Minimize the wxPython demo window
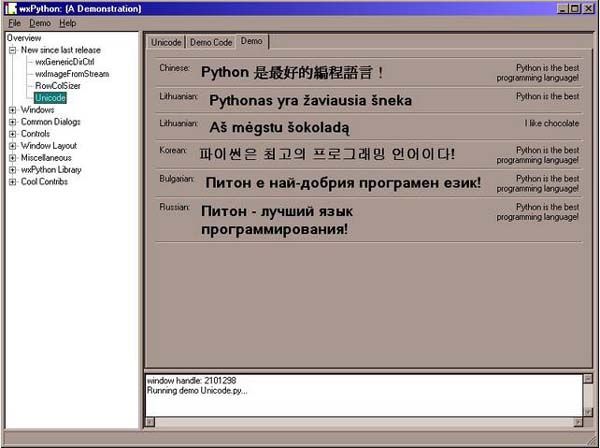 563,8
